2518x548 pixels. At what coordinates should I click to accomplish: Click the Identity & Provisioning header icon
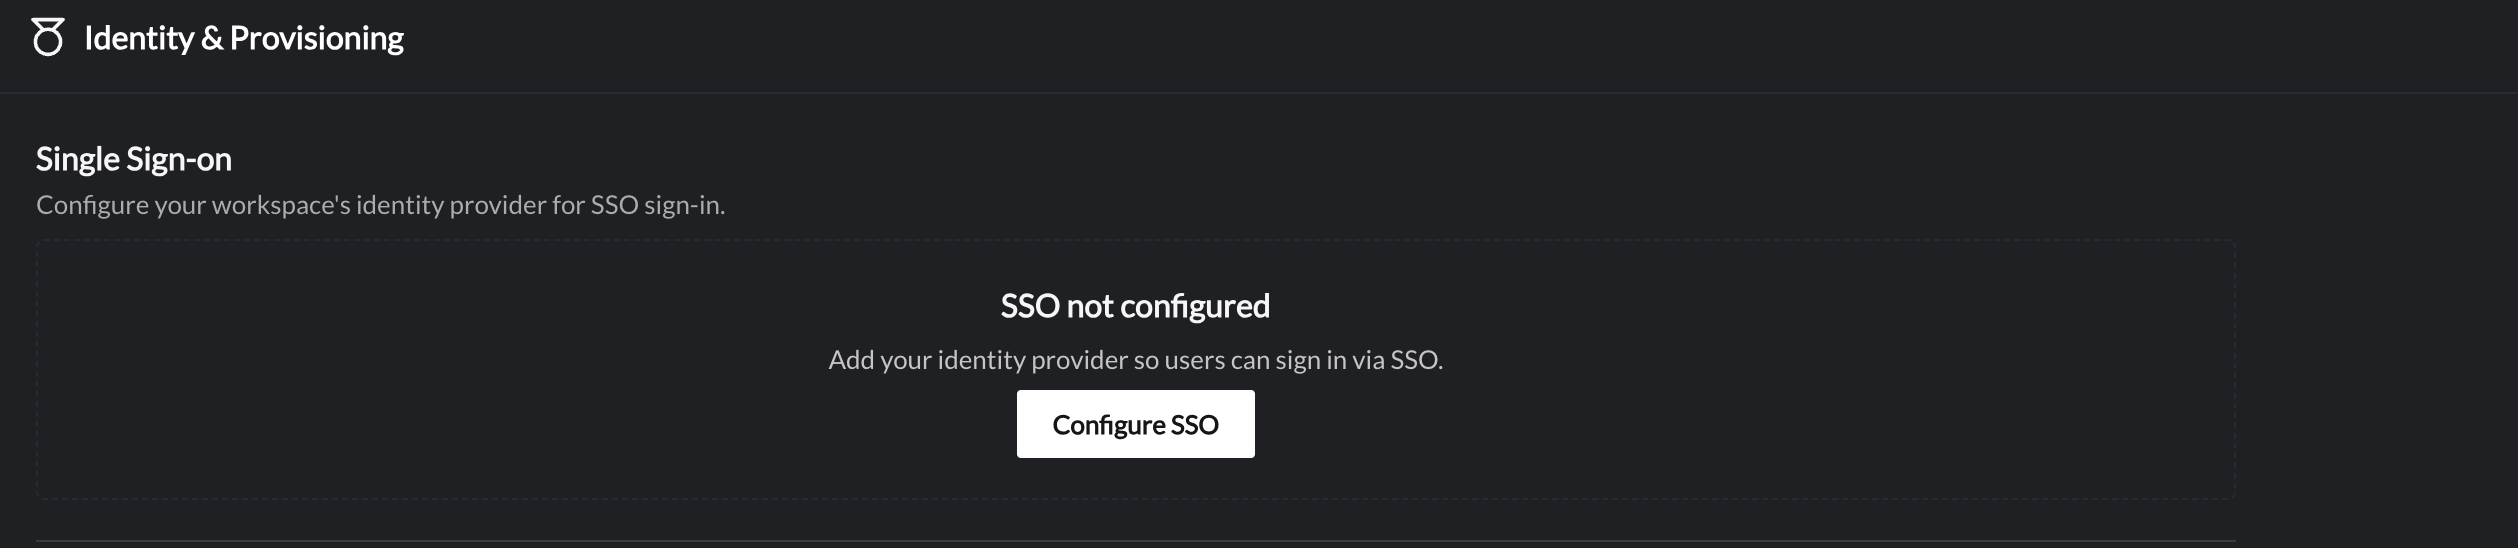click(48, 37)
